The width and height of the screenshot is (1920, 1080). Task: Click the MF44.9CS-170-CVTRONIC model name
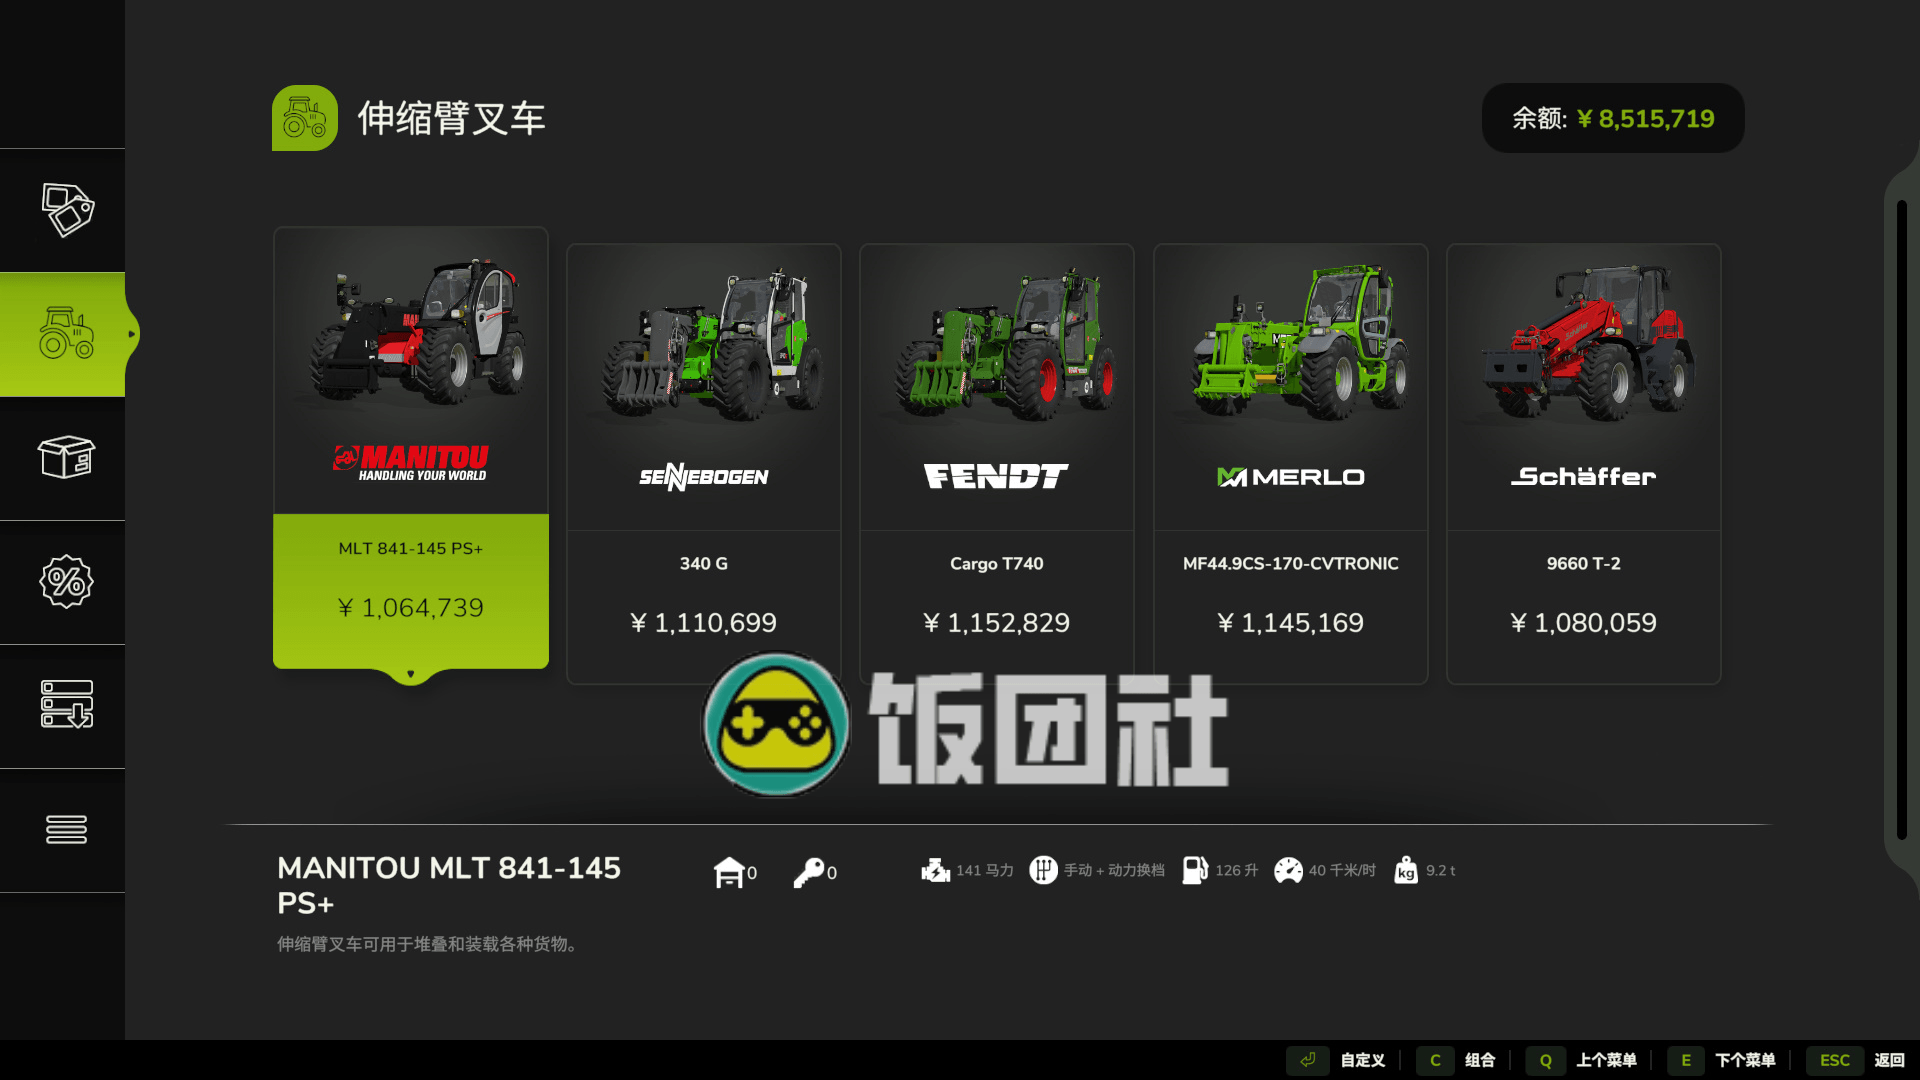pos(1291,564)
